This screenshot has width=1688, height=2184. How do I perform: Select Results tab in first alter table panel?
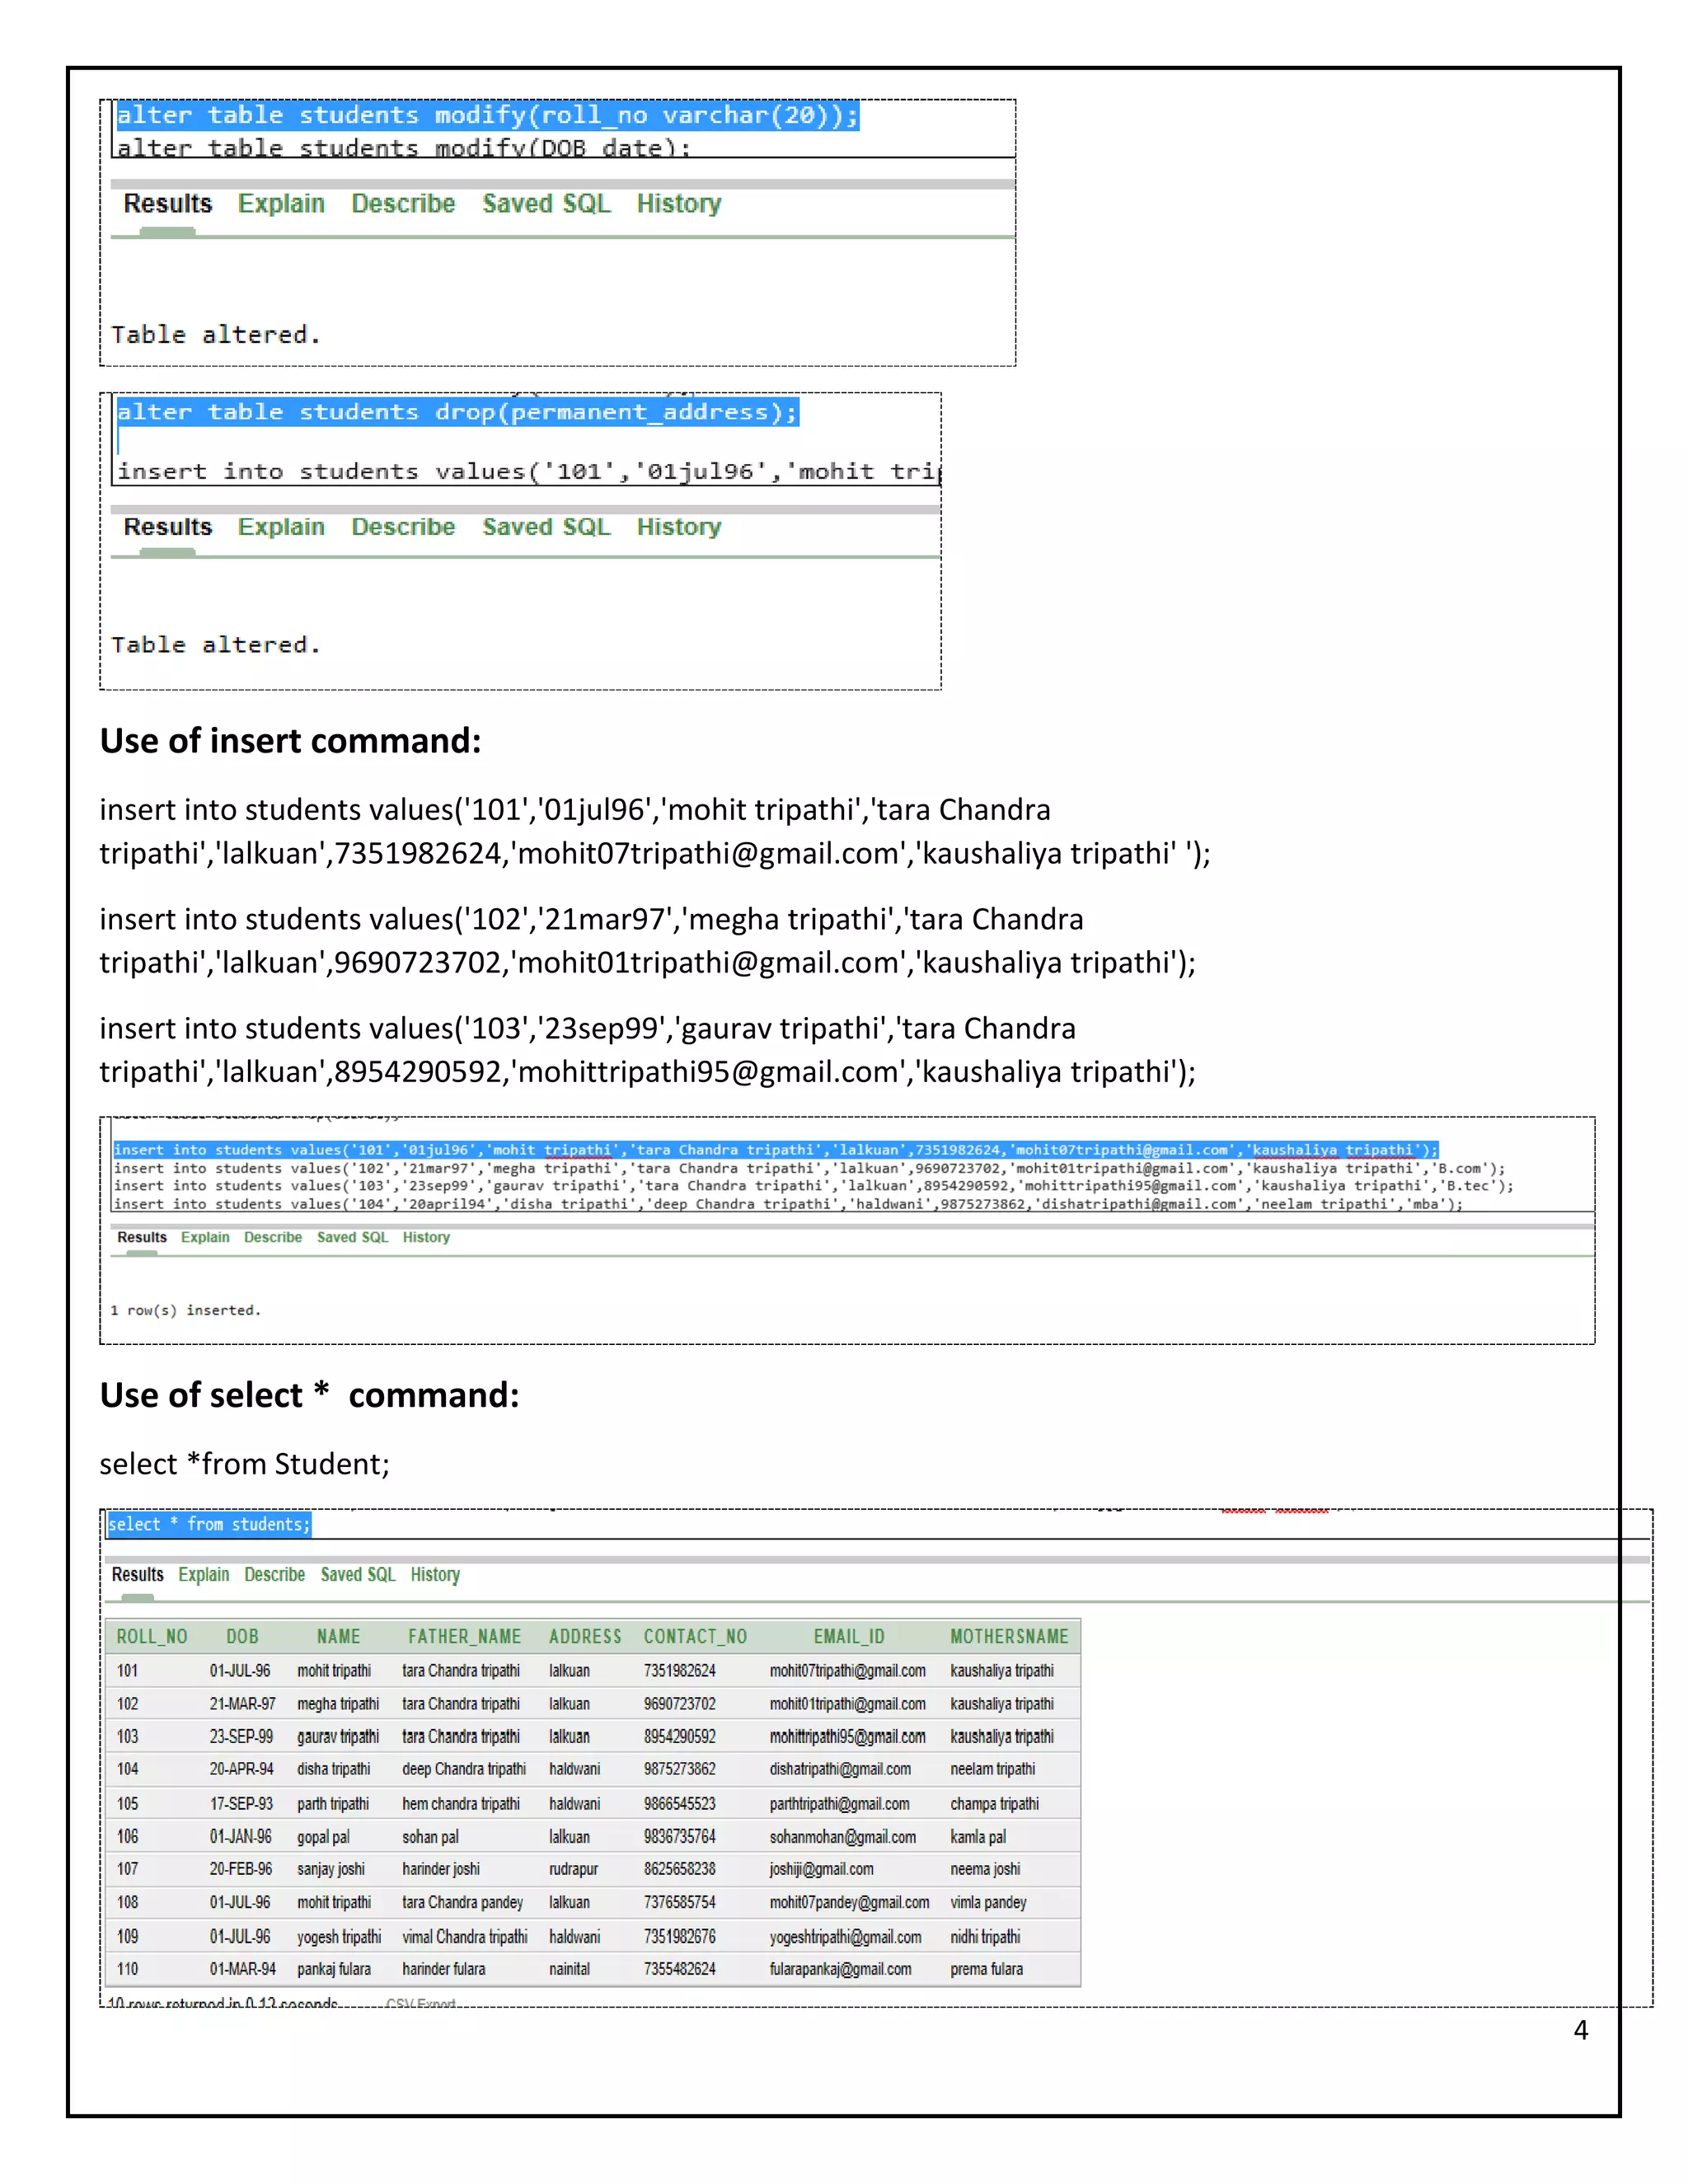[168, 203]
